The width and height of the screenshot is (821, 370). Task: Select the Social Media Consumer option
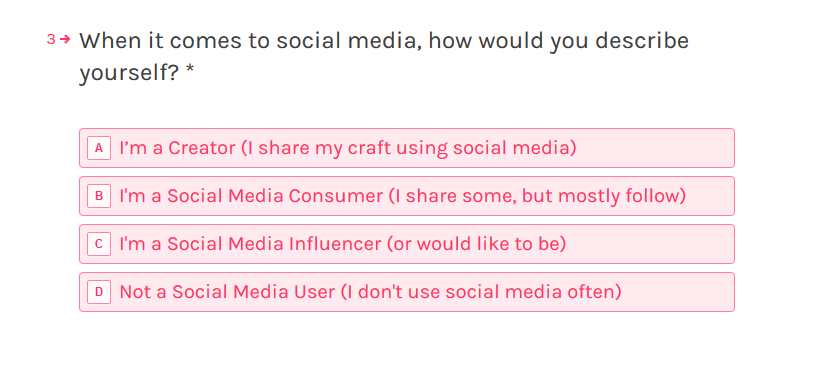[x=407, y=196]
